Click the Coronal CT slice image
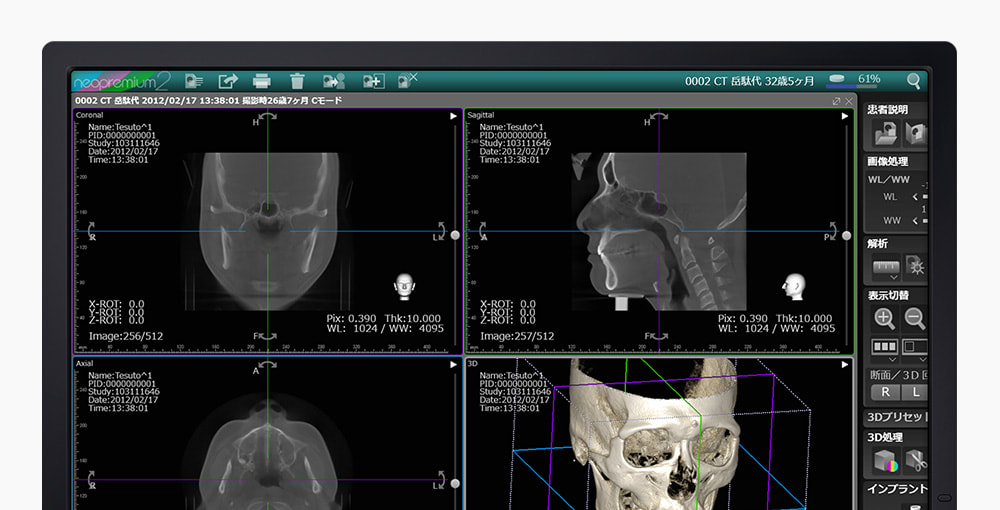Viewport: 1000px width, 510px height. 268,231
